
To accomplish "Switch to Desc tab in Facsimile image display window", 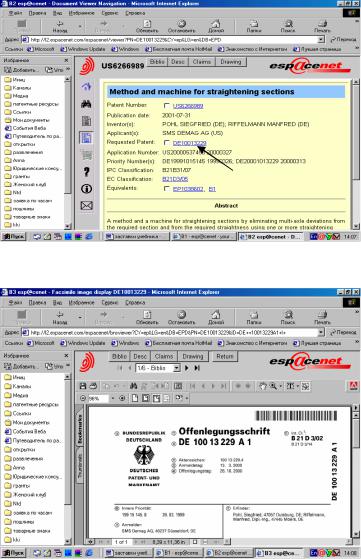I will [x=140, y=356].
